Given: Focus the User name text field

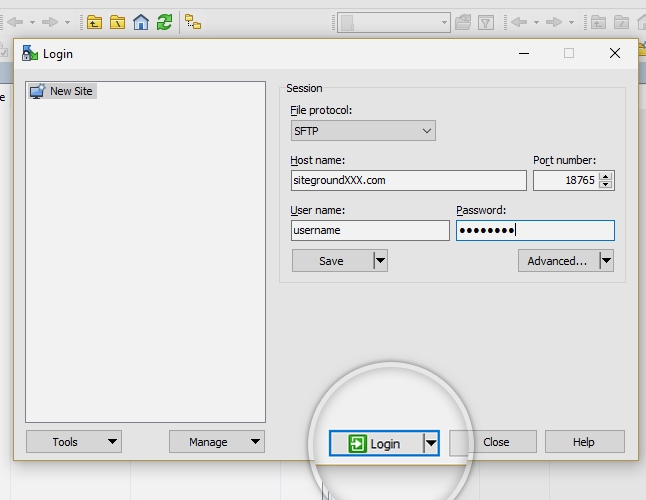Looking at the screenshot, I should 370,230.
